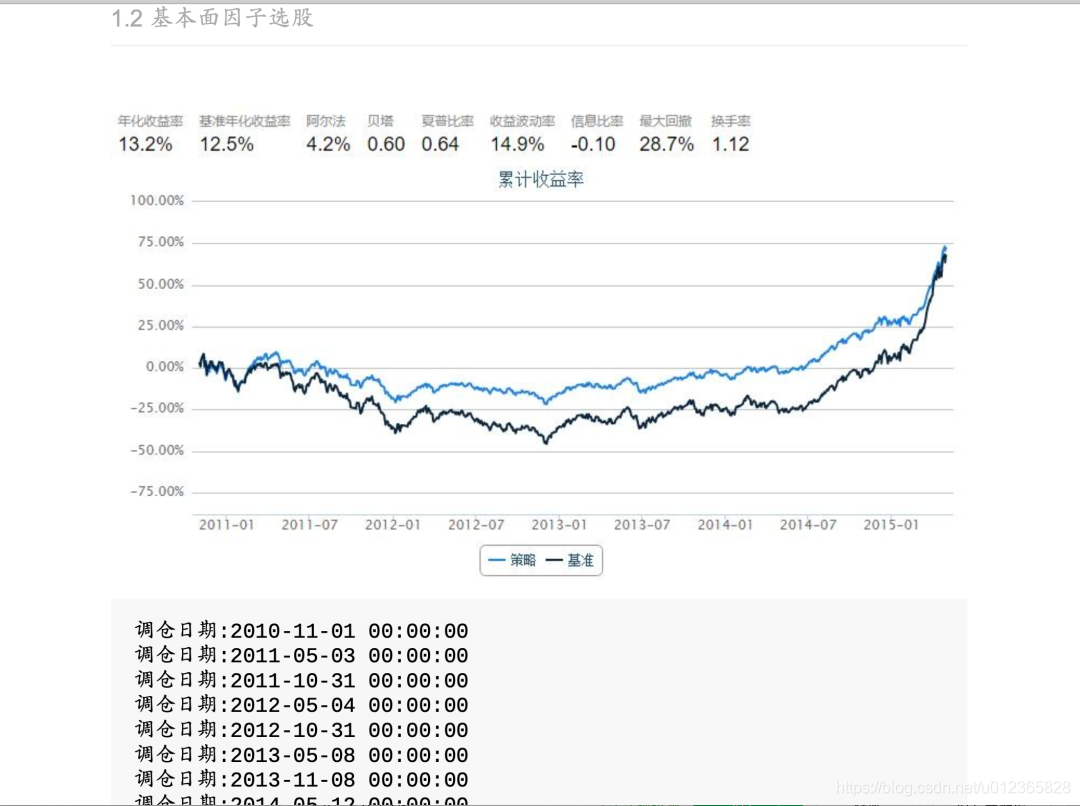Select the 最大回撤 value 28.7%
The height and width of the screenshot is (806, 1080).
click(666, 144)
